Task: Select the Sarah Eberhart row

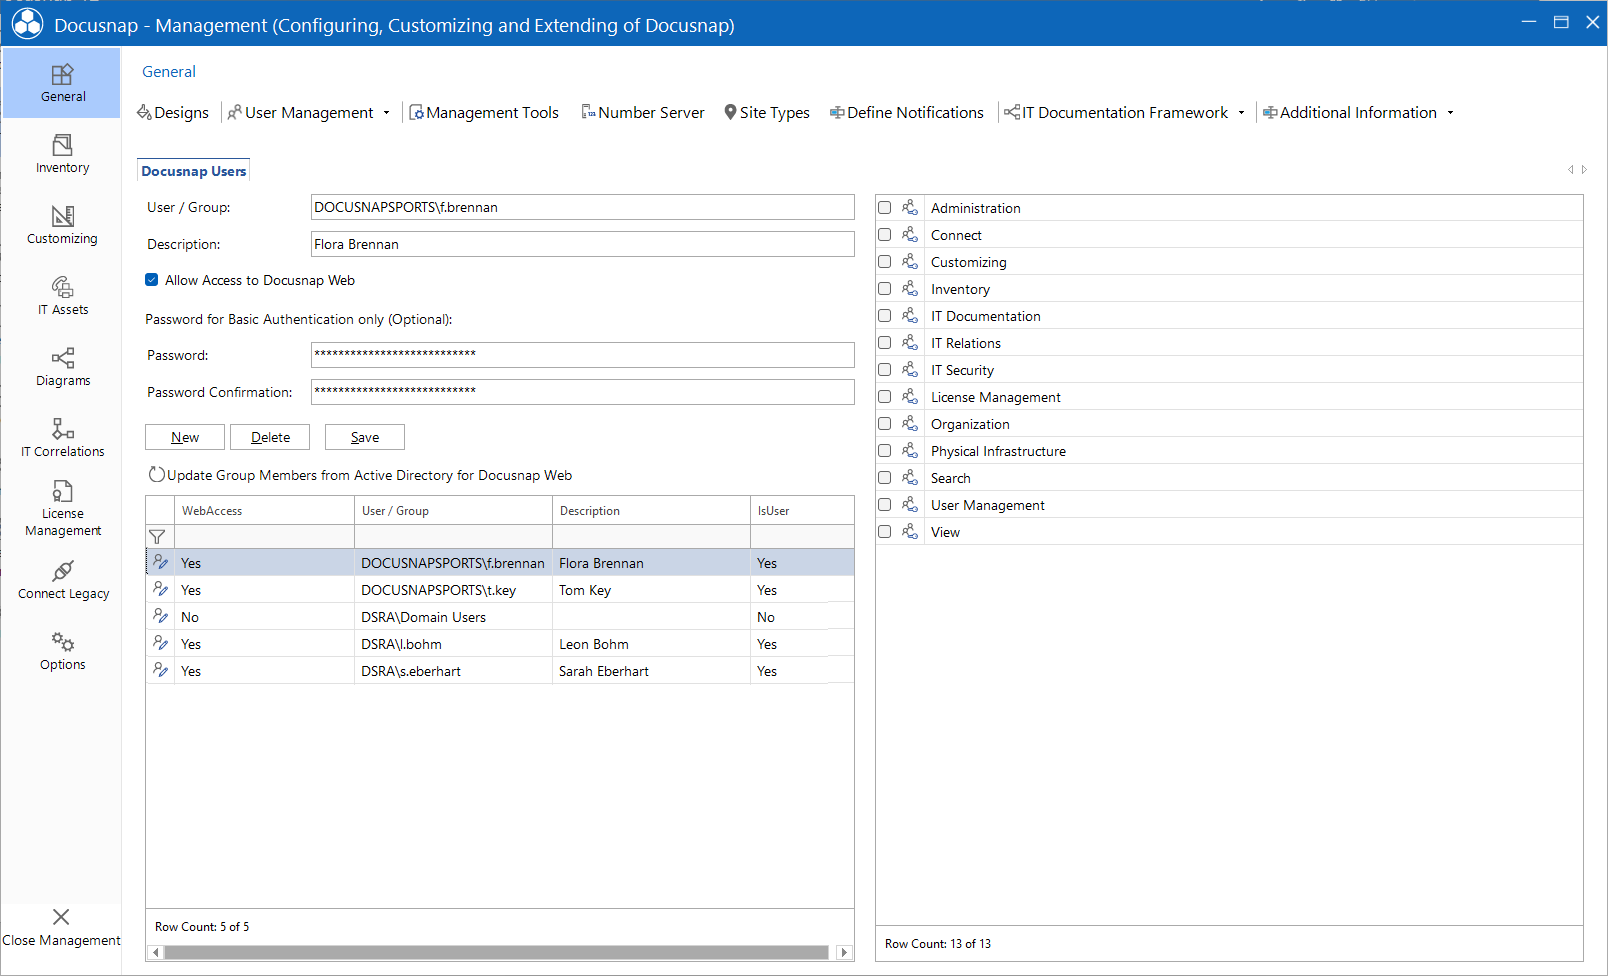Action: 500,671
